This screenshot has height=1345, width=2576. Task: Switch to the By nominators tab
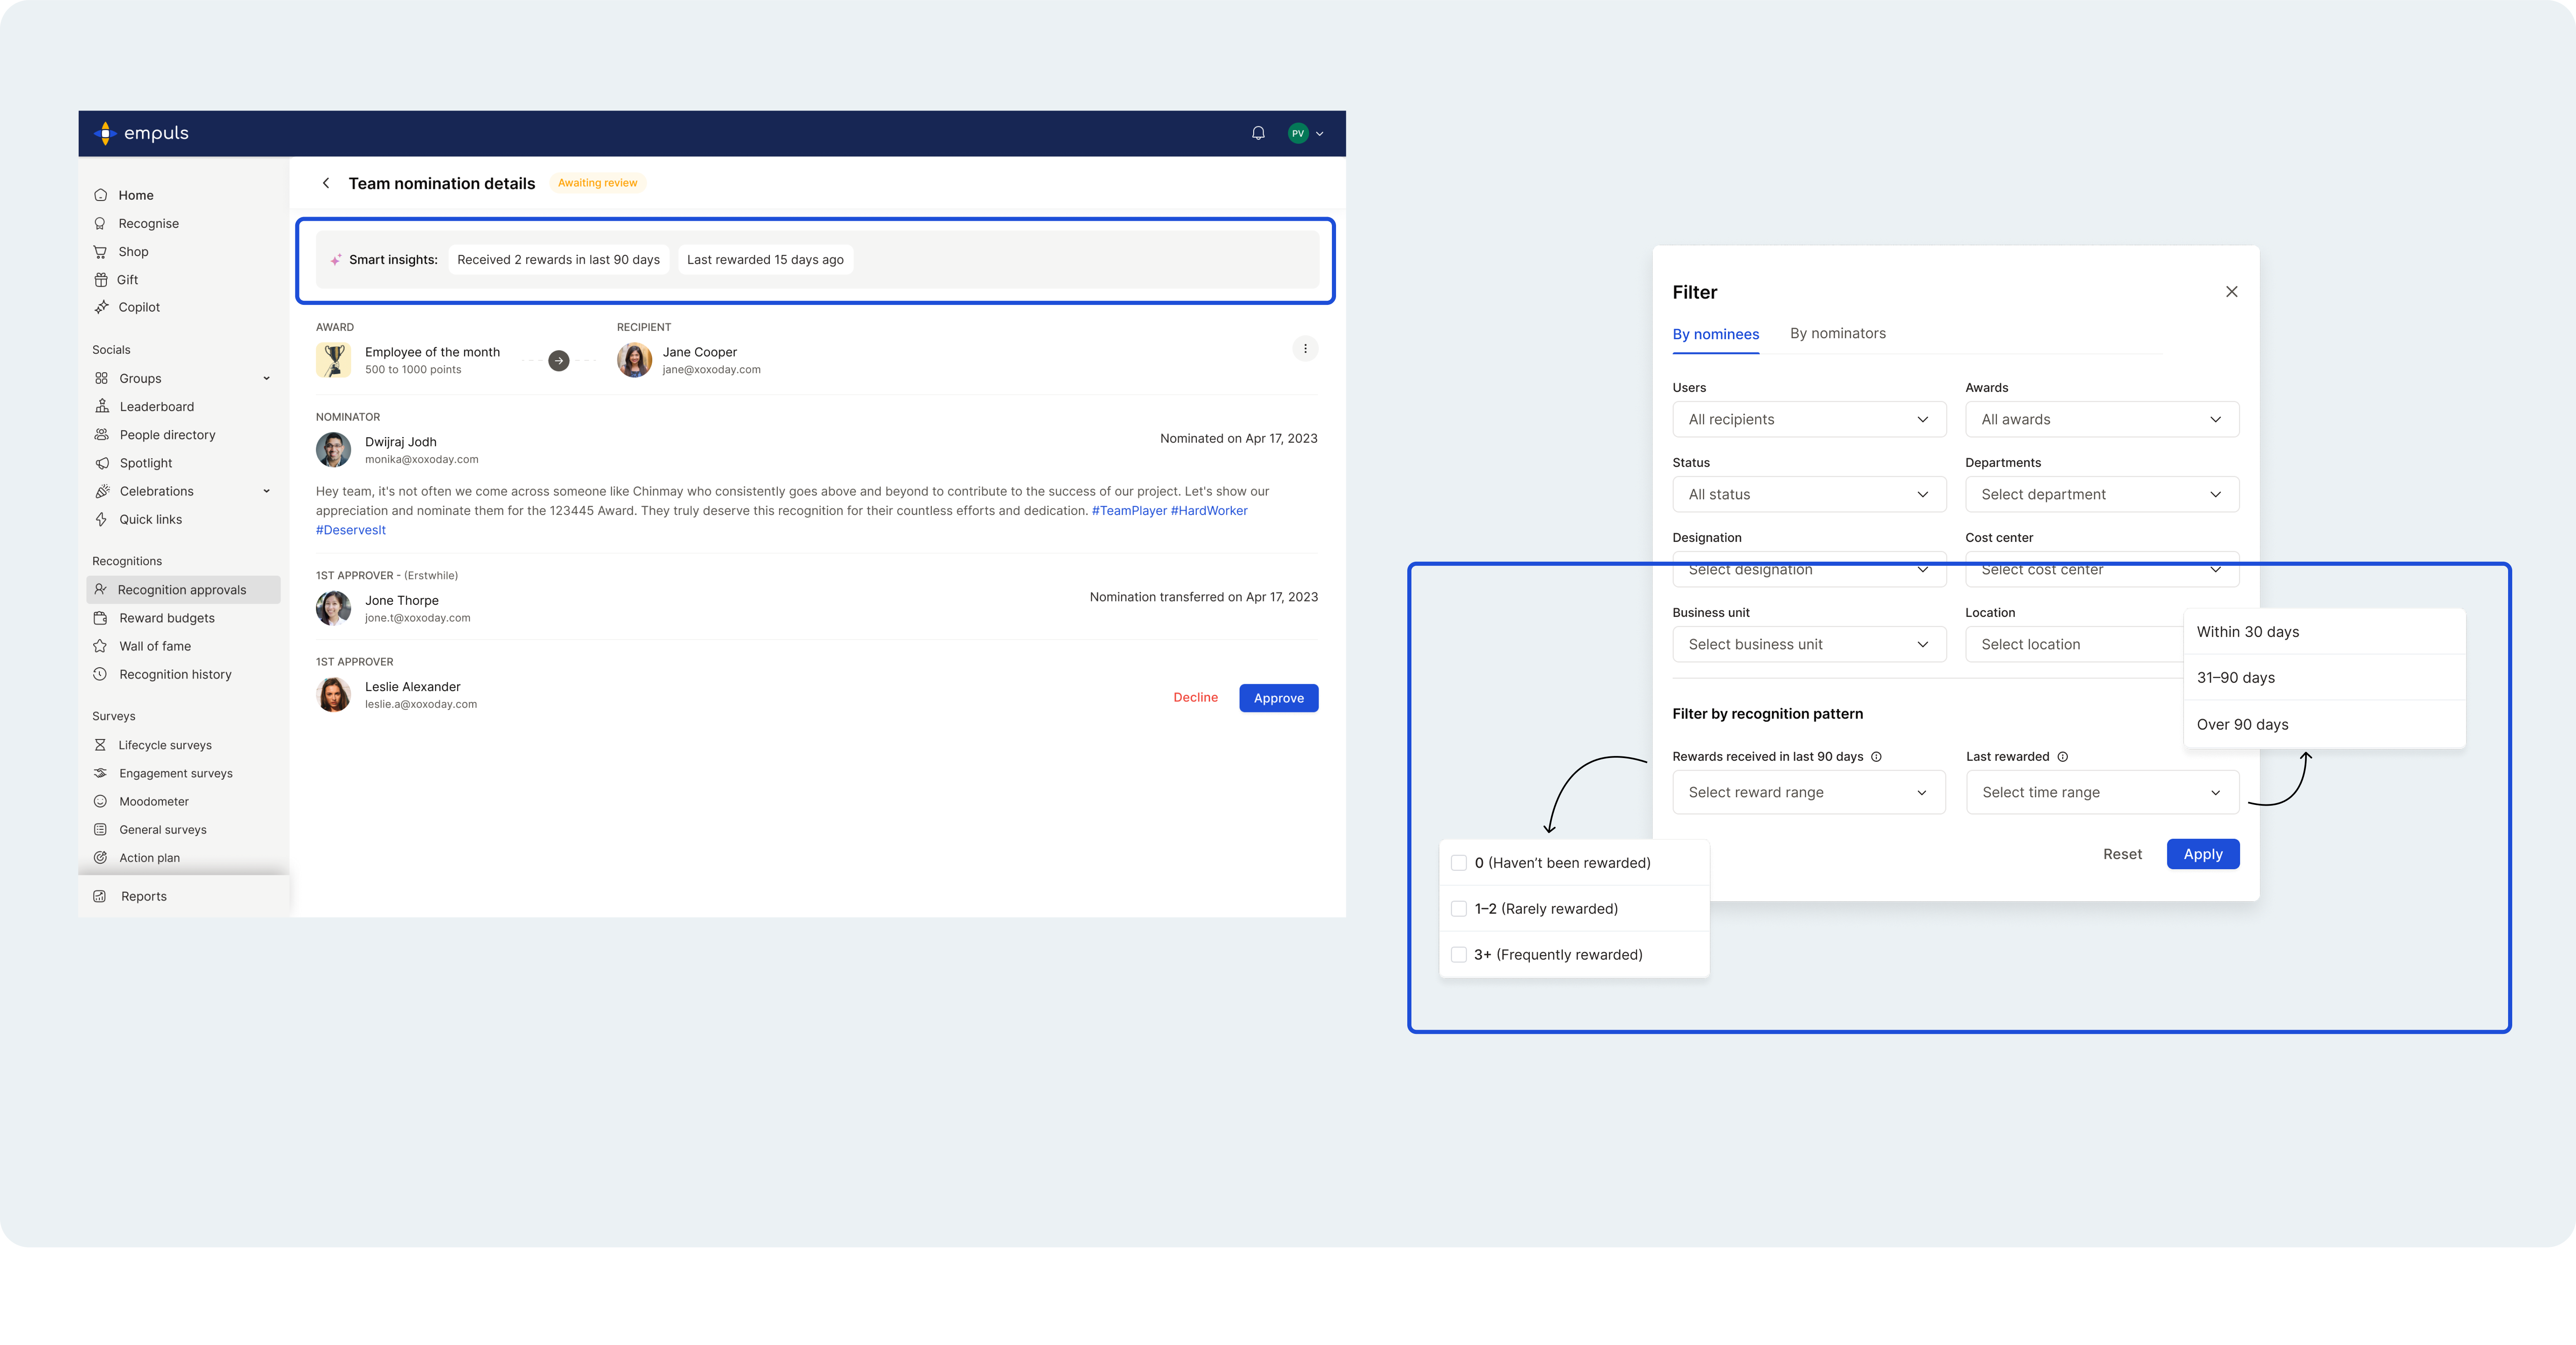tap(1838, 333)
